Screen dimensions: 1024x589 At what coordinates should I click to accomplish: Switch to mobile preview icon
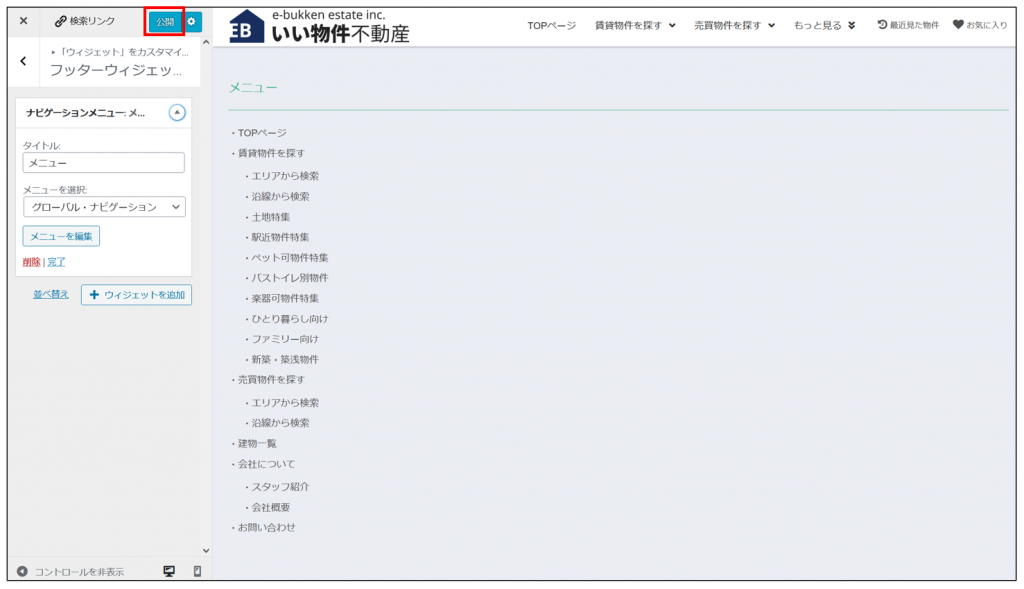tap(197, 571)
